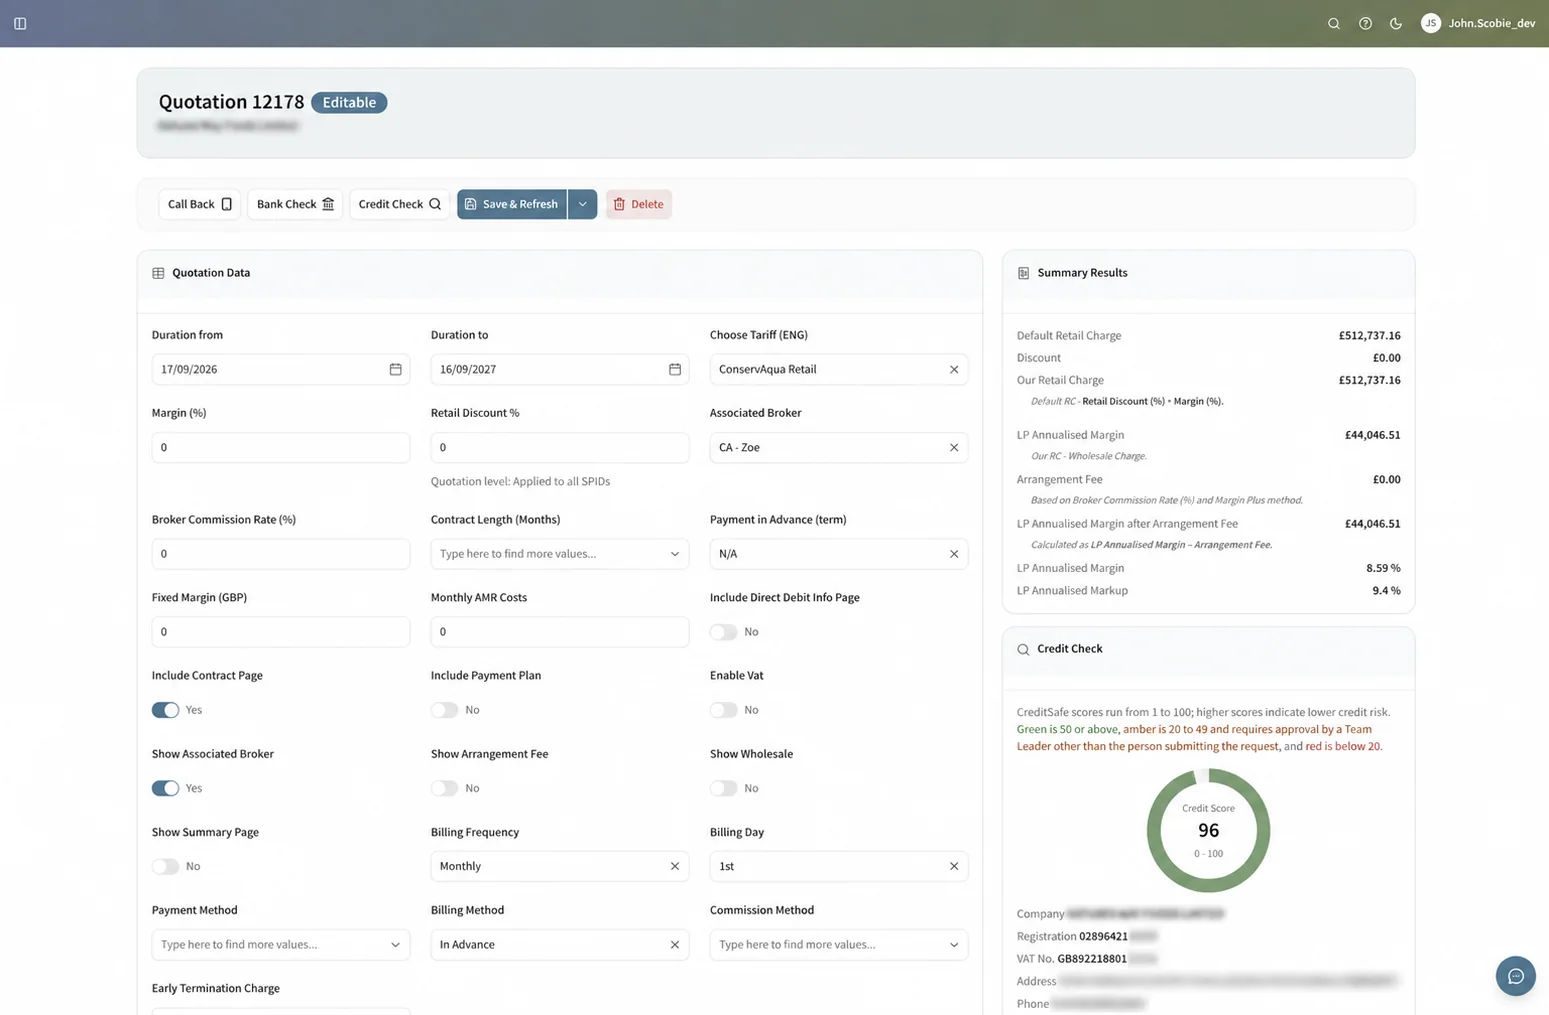Expand the Contract Length (Months) dropdown
The width and height of the screenshot is (1549, 1015).
click(559, 554)
